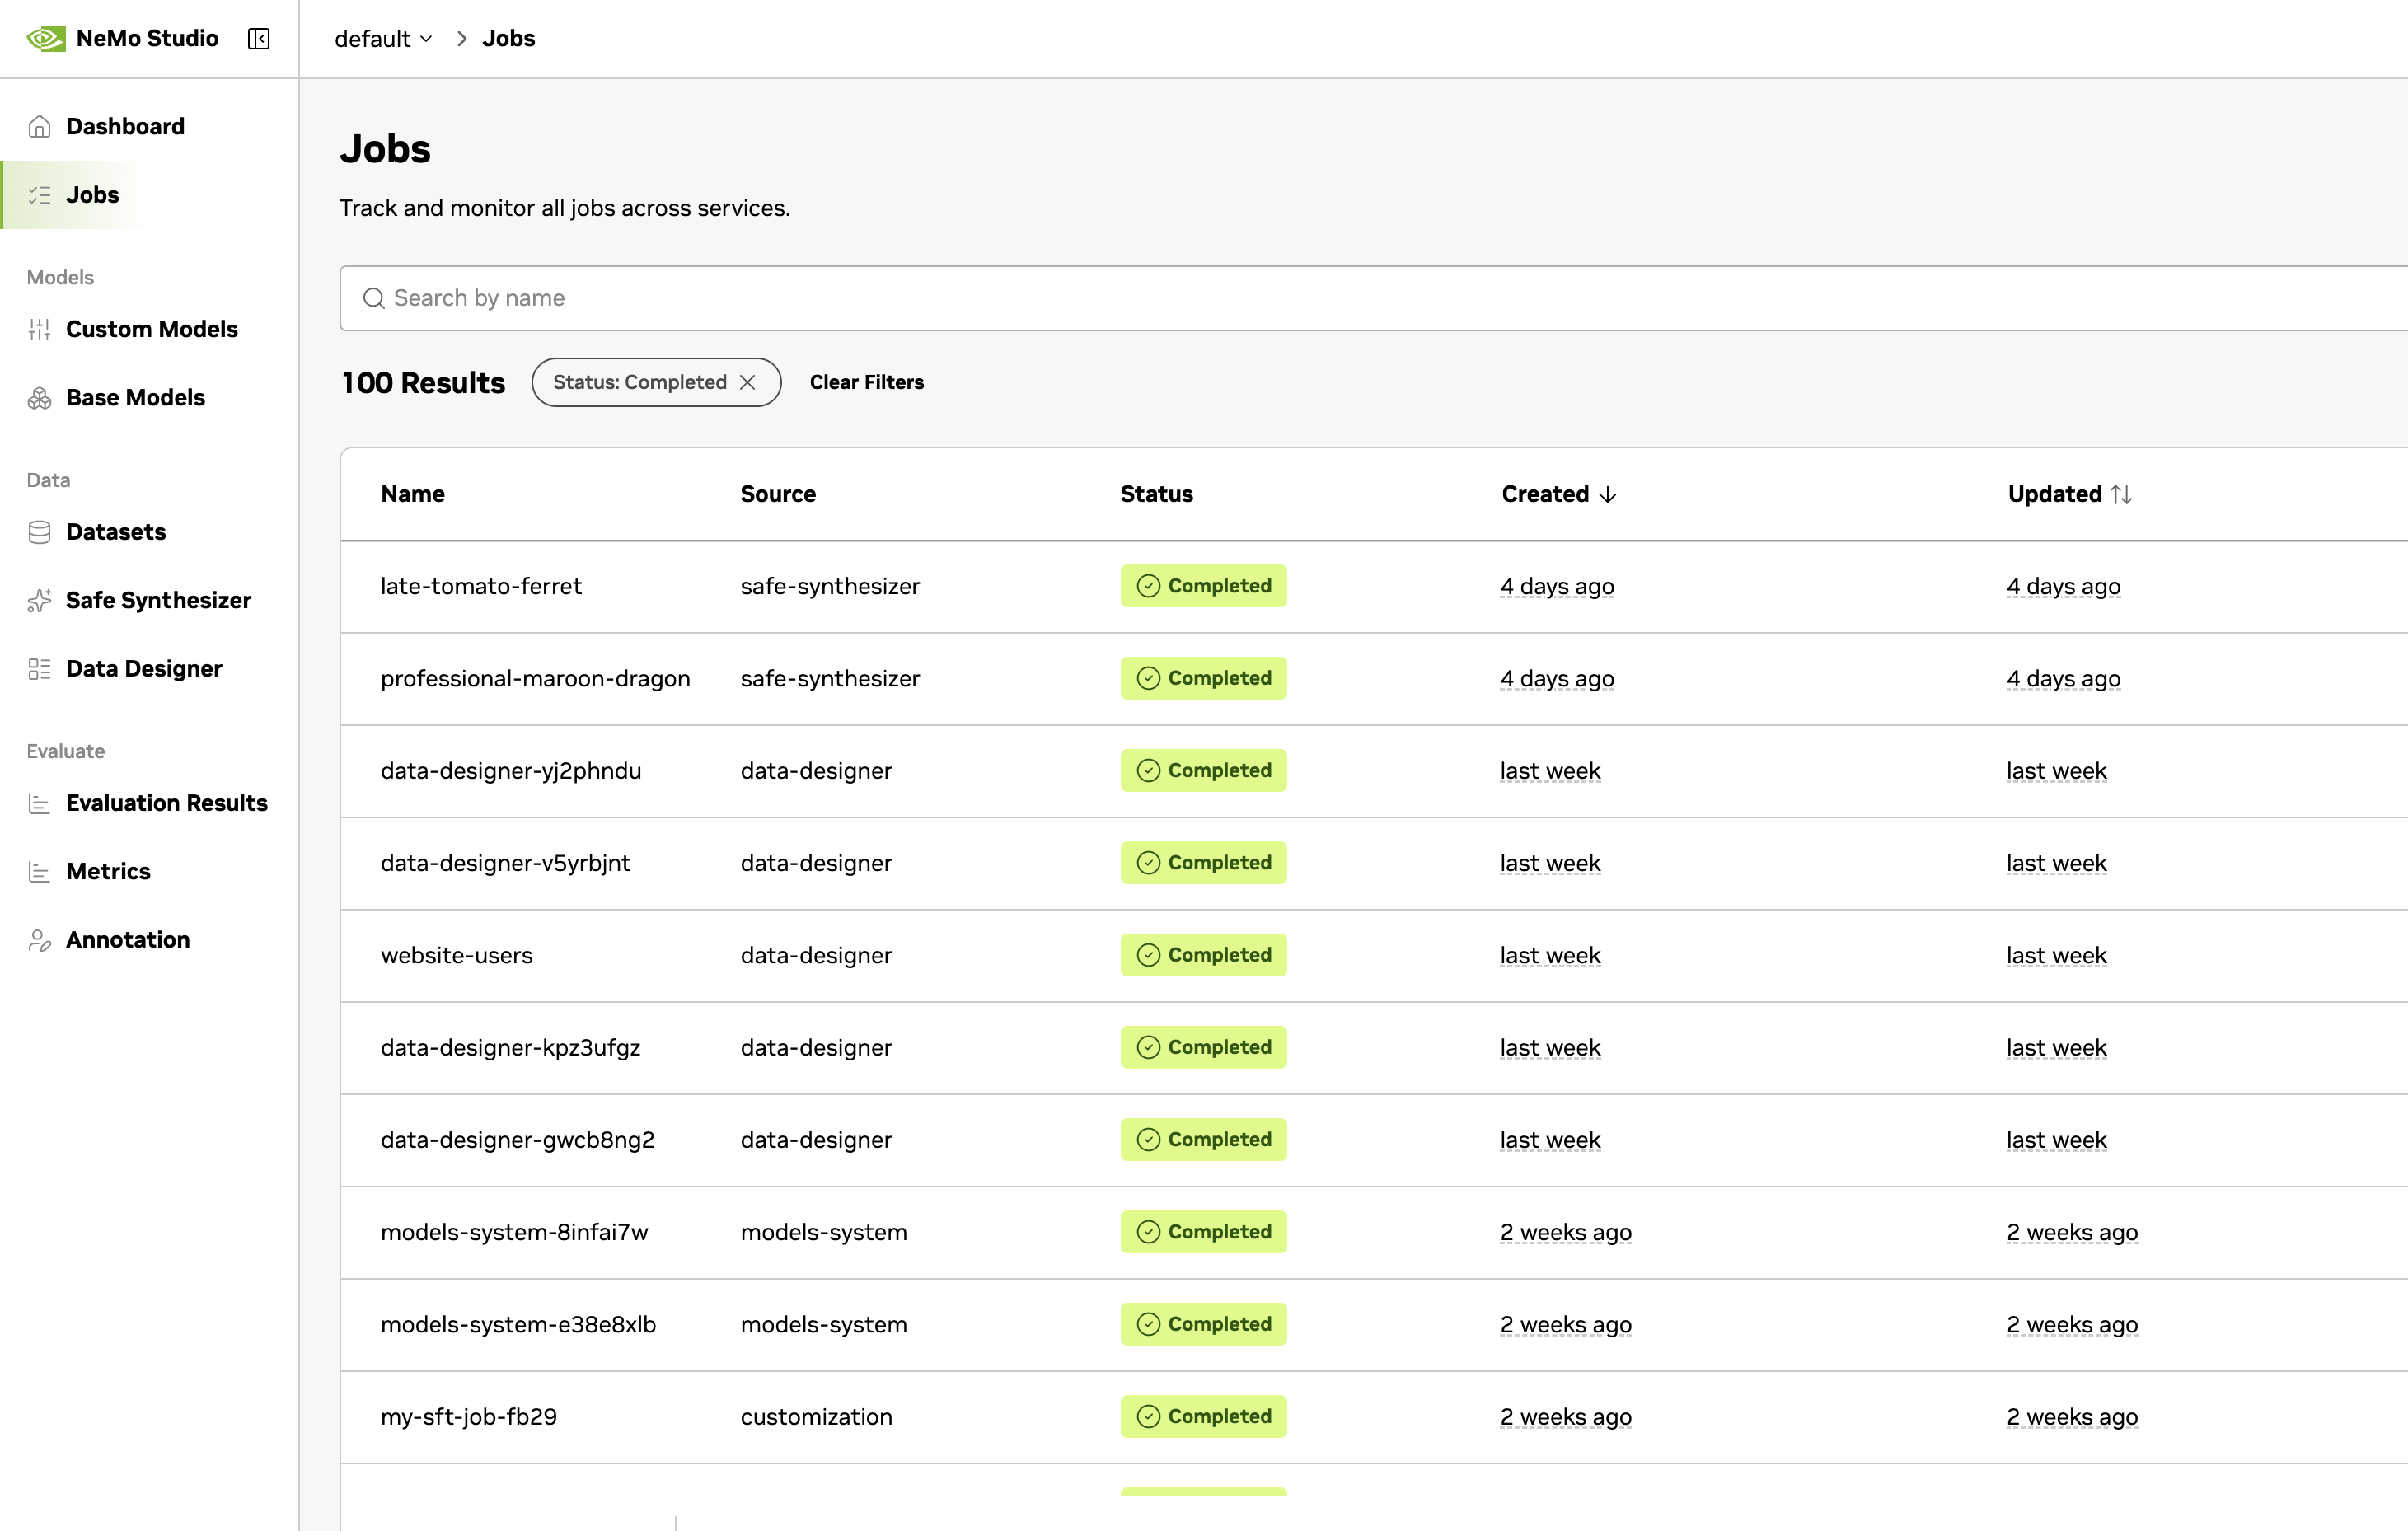Collapse the sidebar panel icon
Image resolution: width=2408 pixels, height=1531 pixels.
click(259, 38)
